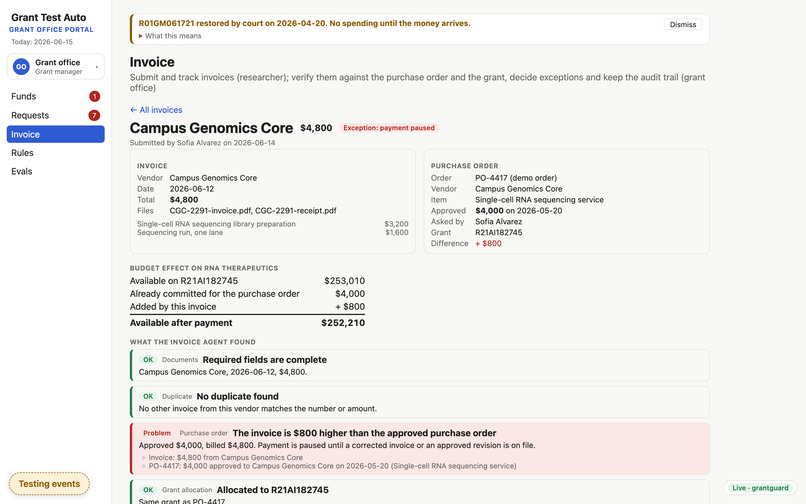Go back via All invoices link
Viewport: 806px width, 504px height.
pyautogui.click(x=156, y=110)
